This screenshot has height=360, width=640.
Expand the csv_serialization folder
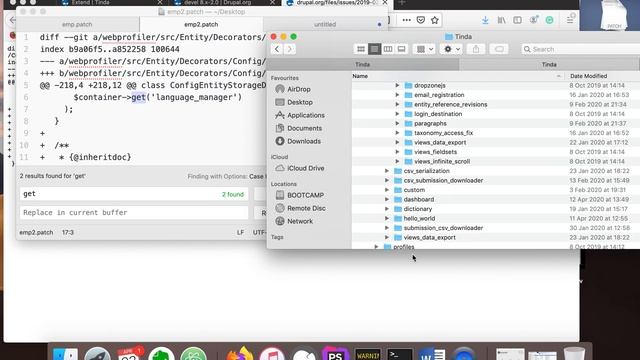click(x=387, y=171)
